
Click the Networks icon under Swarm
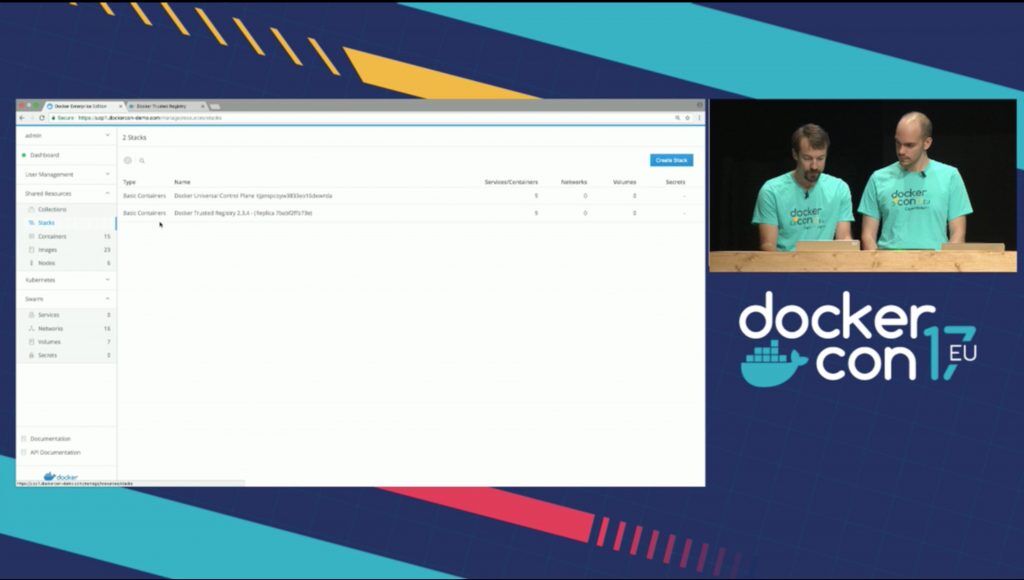[31, 328]
